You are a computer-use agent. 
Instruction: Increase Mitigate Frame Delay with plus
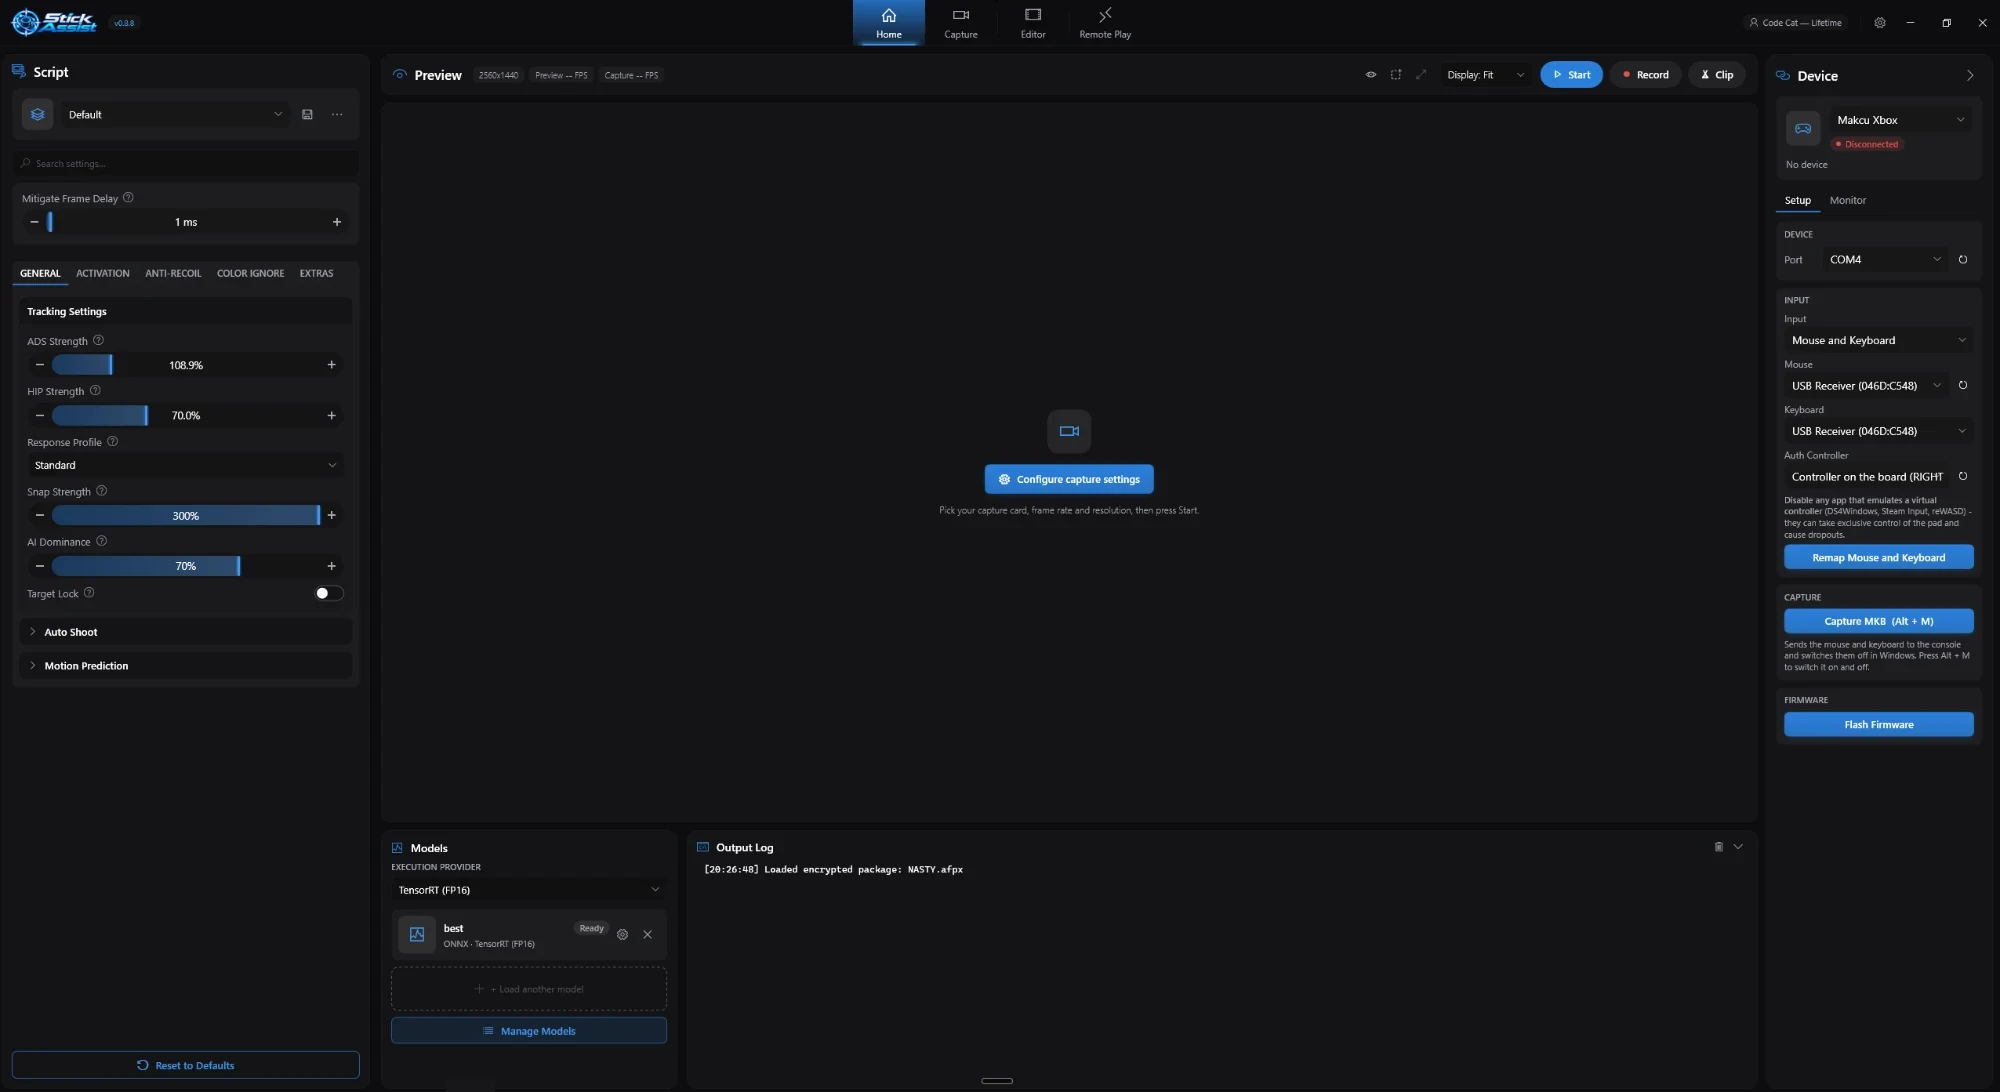(x=337, y=222)
